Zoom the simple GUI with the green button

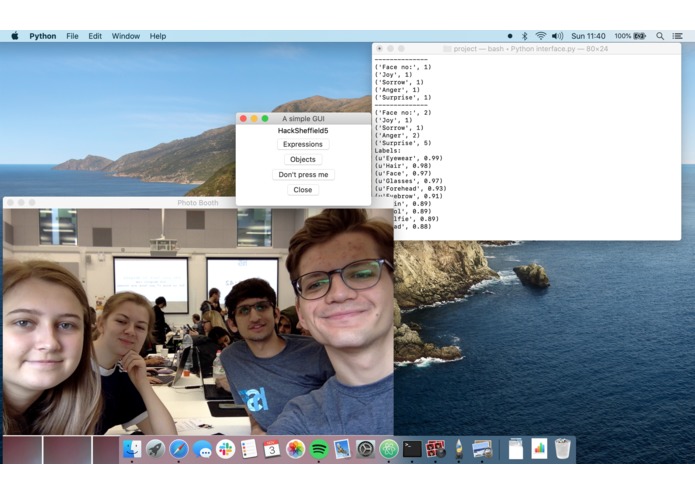point(265,119)
